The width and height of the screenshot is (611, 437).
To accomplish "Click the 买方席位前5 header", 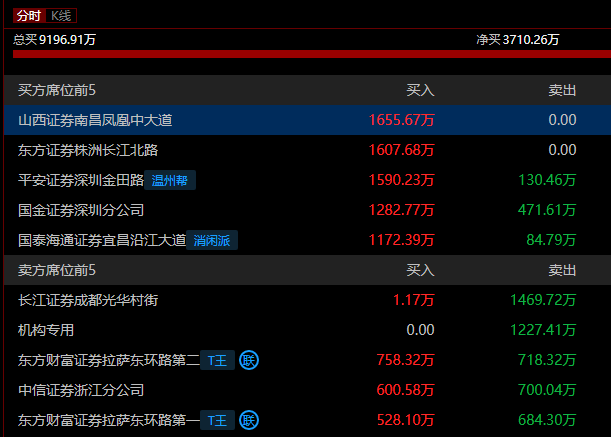I will pos(57,90).
